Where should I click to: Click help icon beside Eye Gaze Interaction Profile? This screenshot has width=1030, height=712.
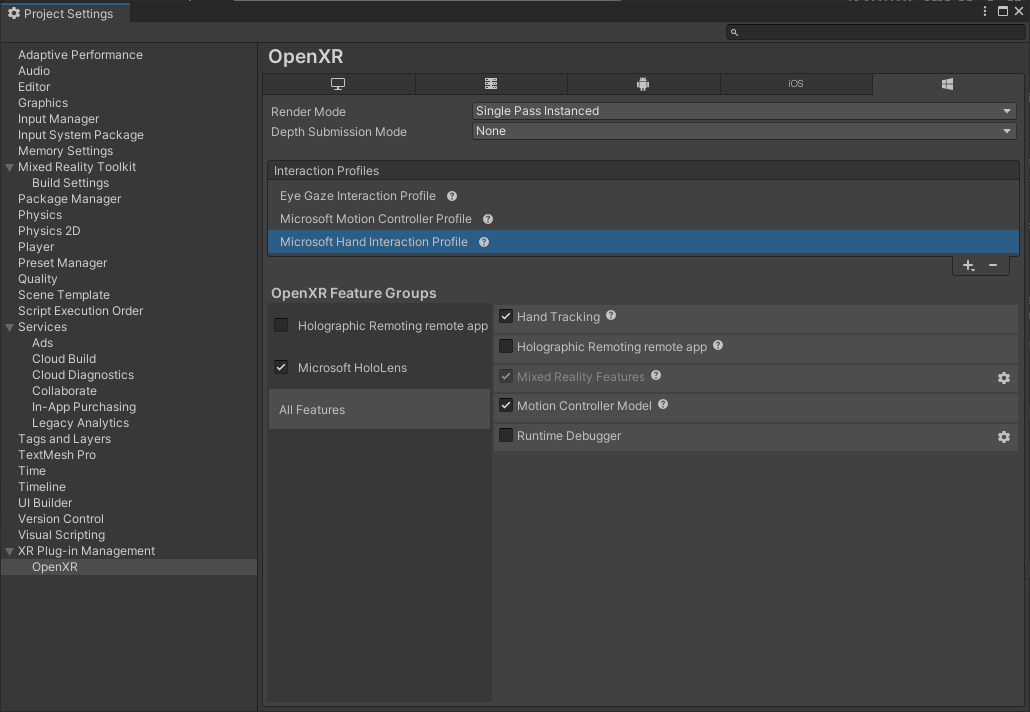tap(452, 196)
